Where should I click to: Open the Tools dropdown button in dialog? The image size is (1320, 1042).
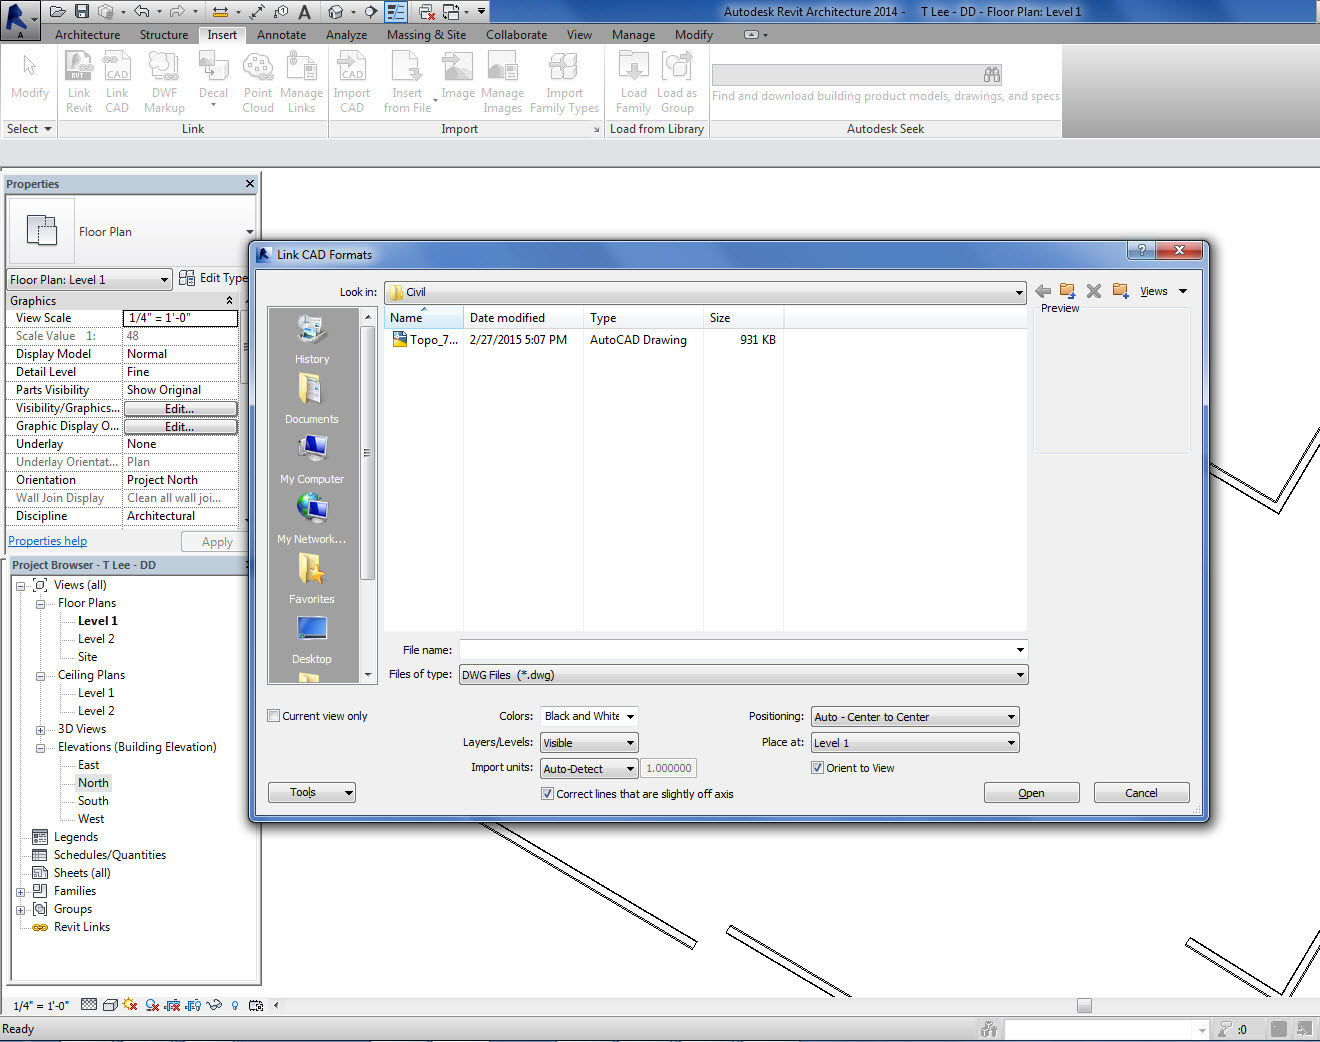pos(312,793)
